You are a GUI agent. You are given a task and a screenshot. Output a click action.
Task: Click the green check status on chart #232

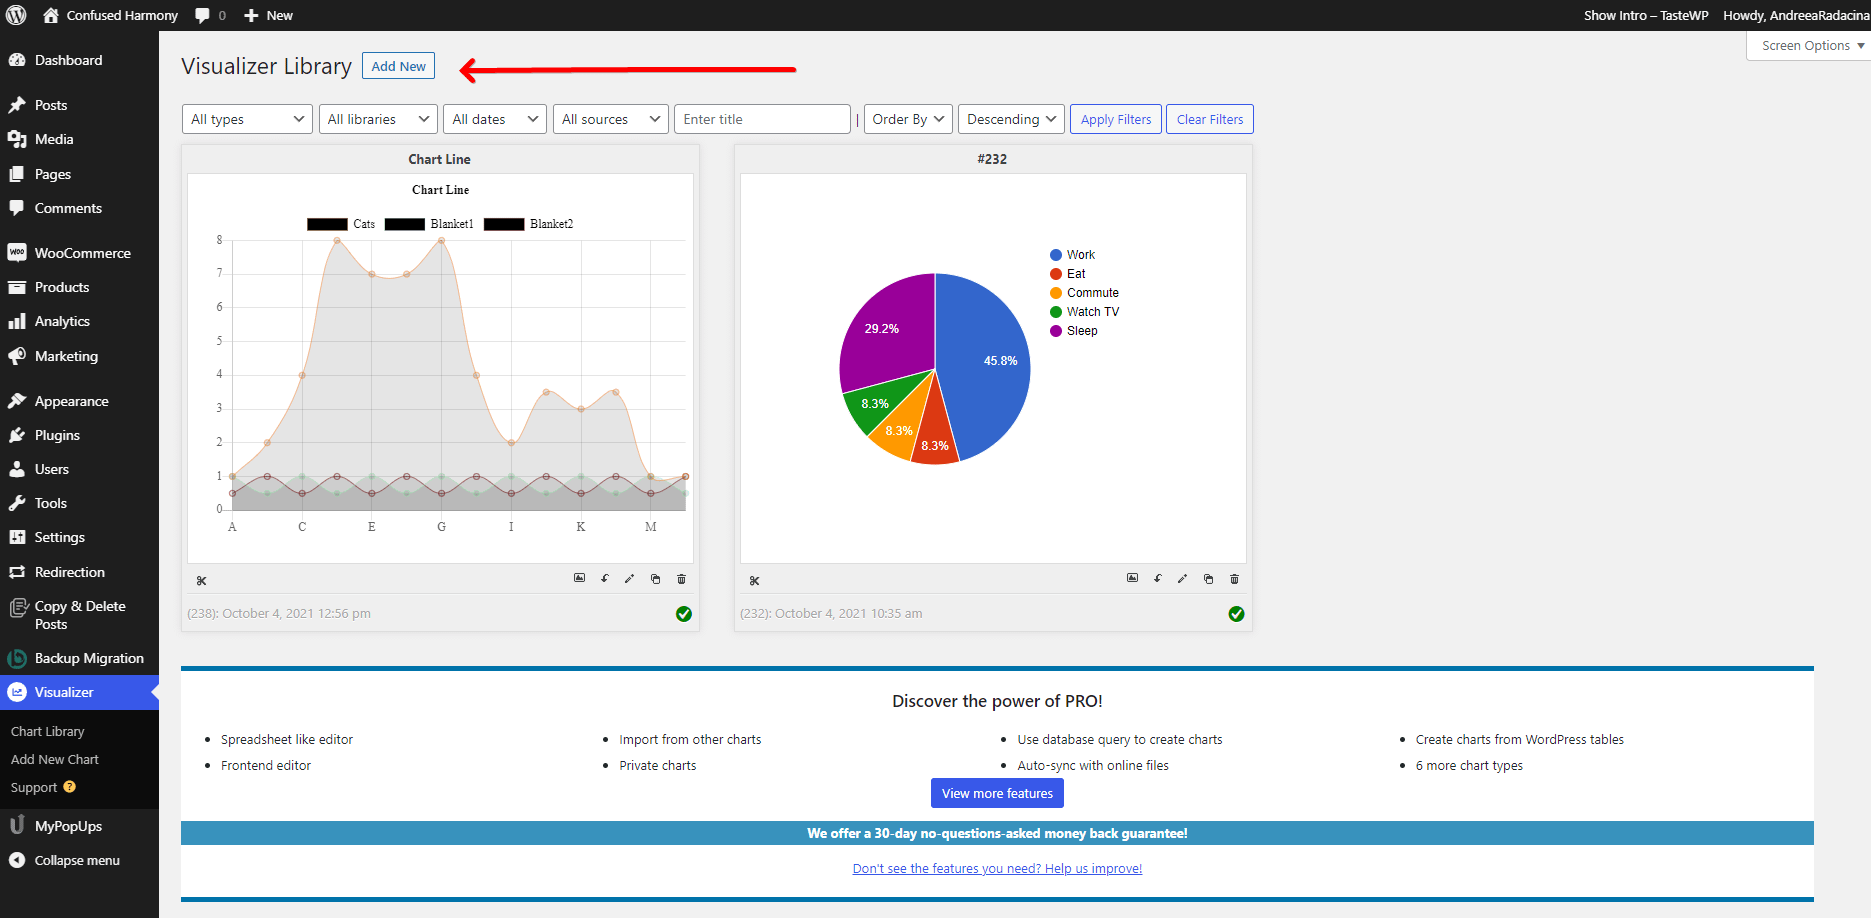[1236, 614]
